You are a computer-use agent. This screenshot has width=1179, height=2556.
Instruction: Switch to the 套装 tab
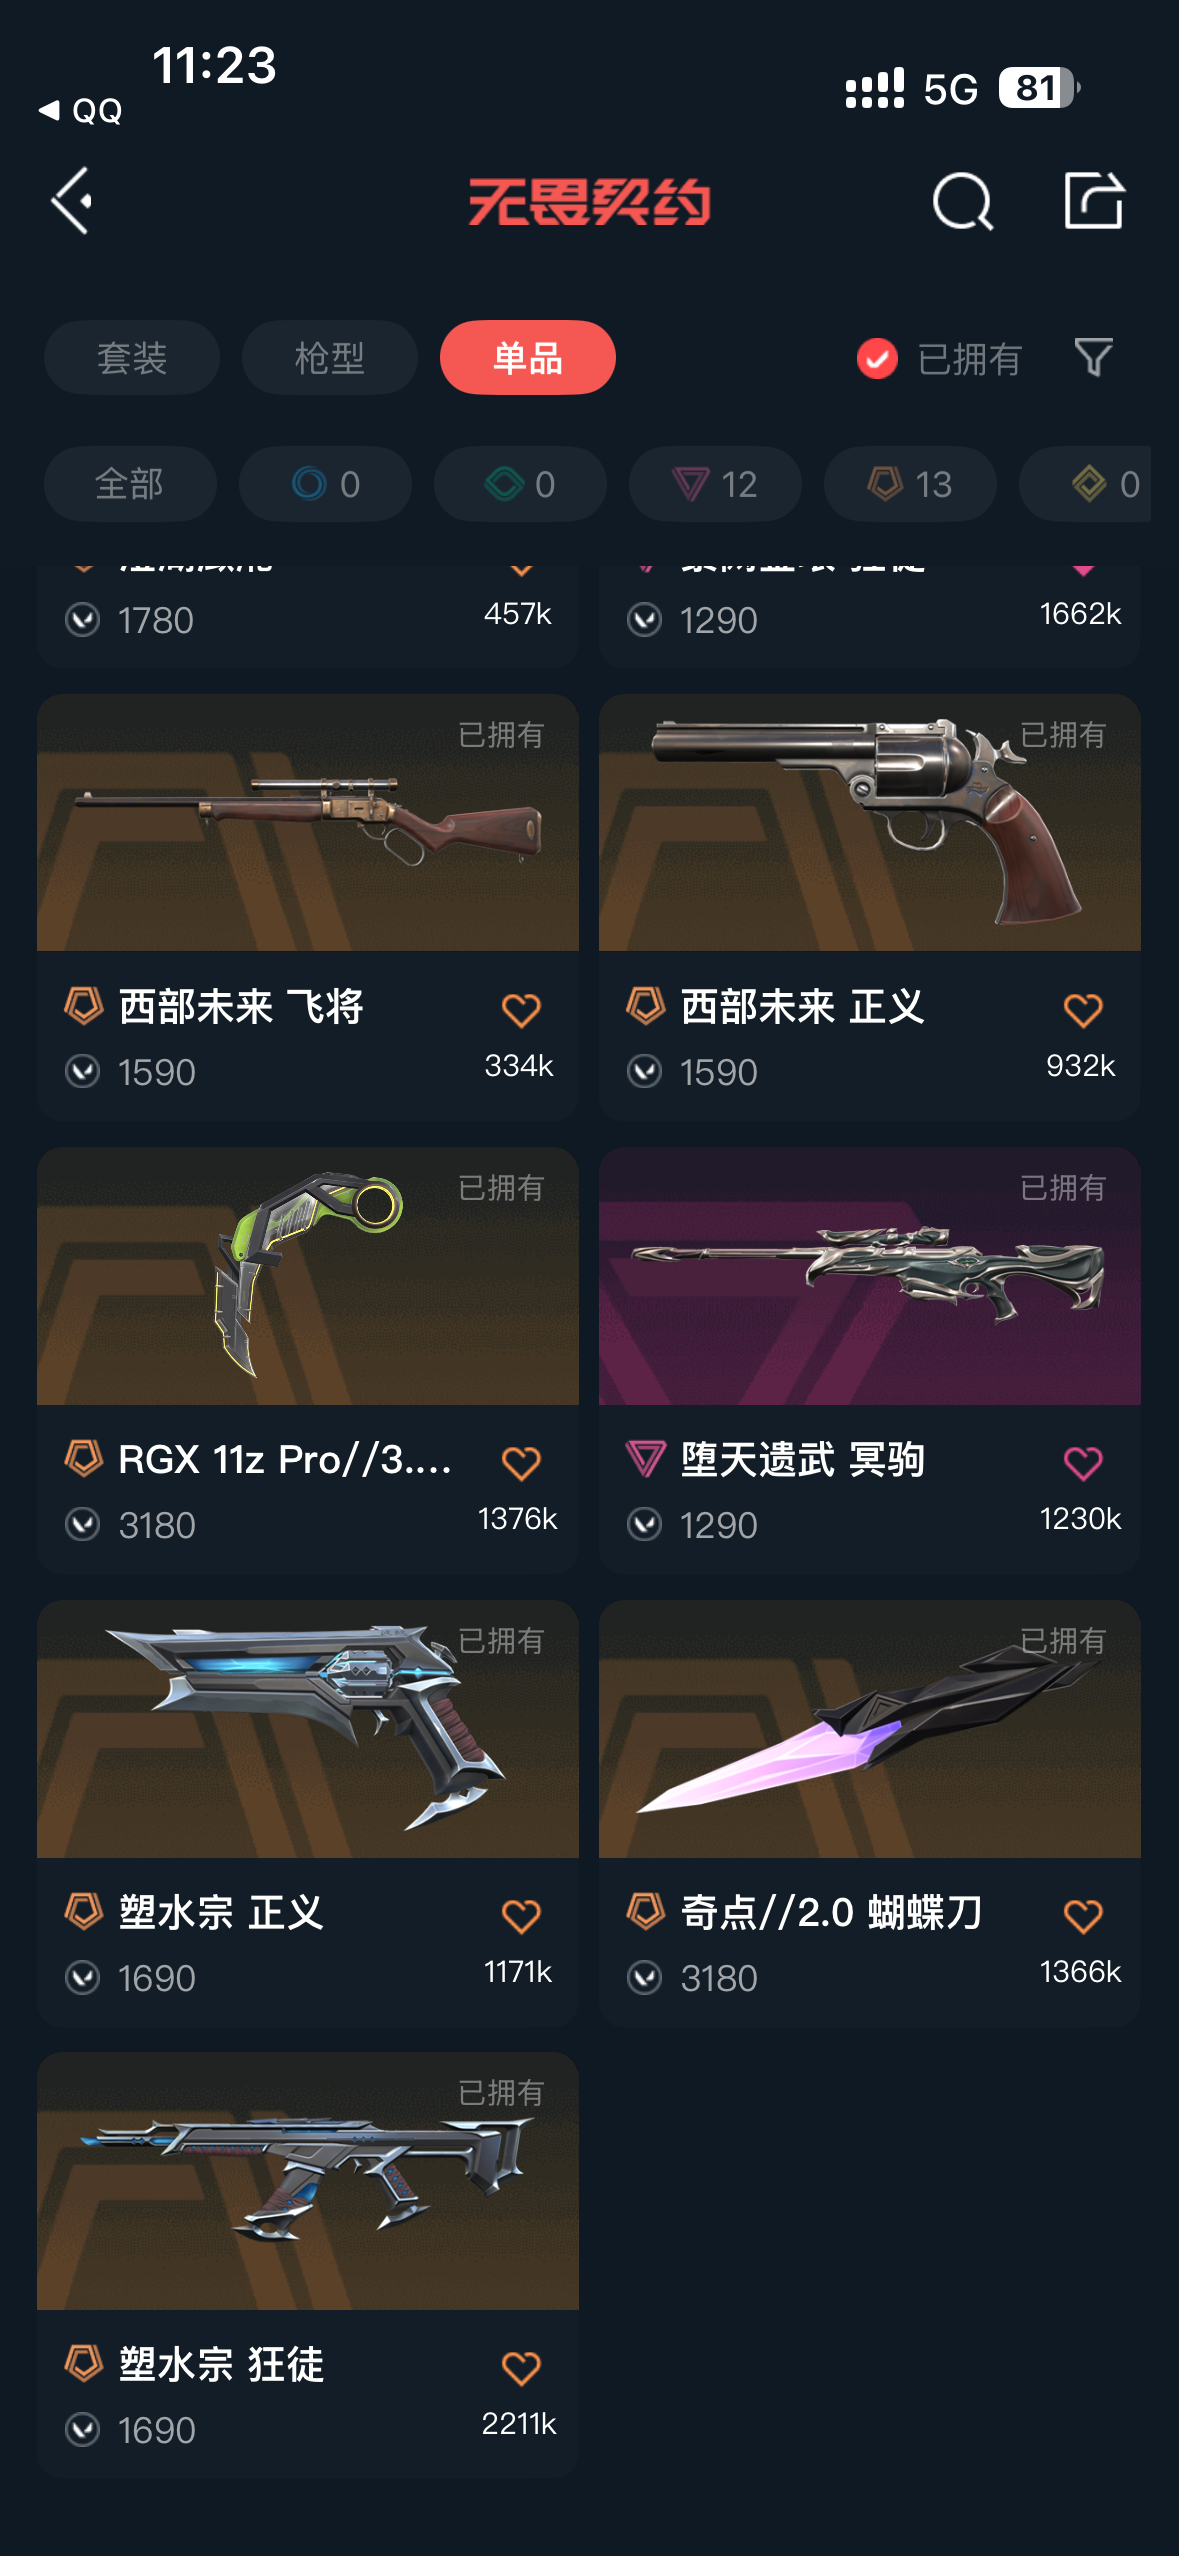[x=132, y=357]
